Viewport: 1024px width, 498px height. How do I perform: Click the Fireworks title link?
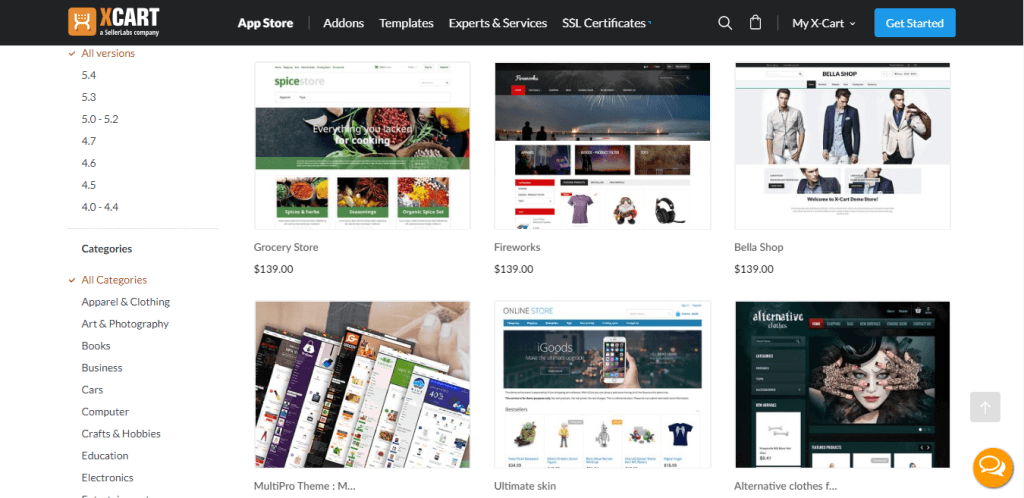(x=517, y=247)
